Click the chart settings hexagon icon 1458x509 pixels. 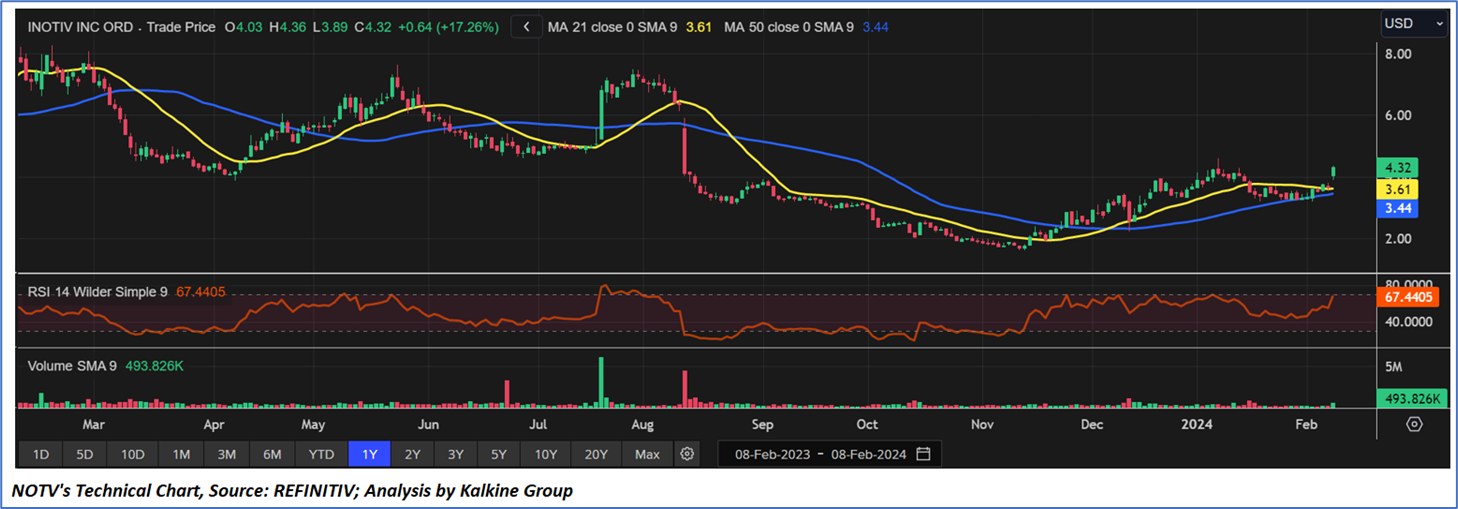coord(1414,424)
